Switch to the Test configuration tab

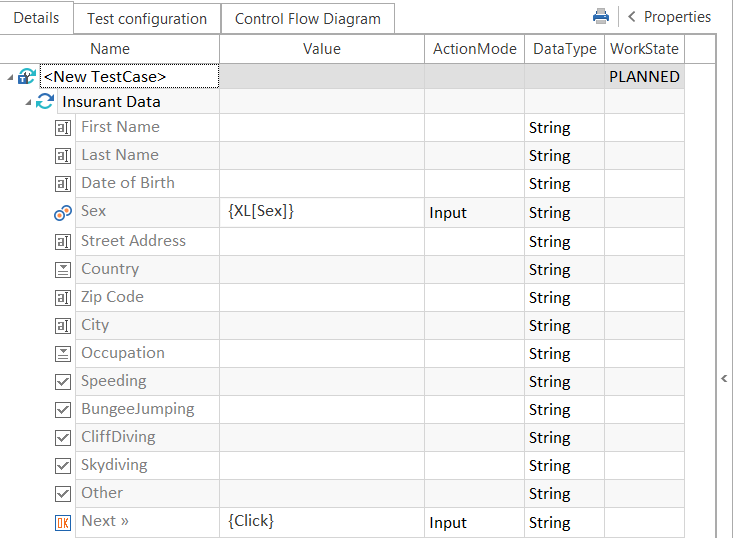pos(147,19)
